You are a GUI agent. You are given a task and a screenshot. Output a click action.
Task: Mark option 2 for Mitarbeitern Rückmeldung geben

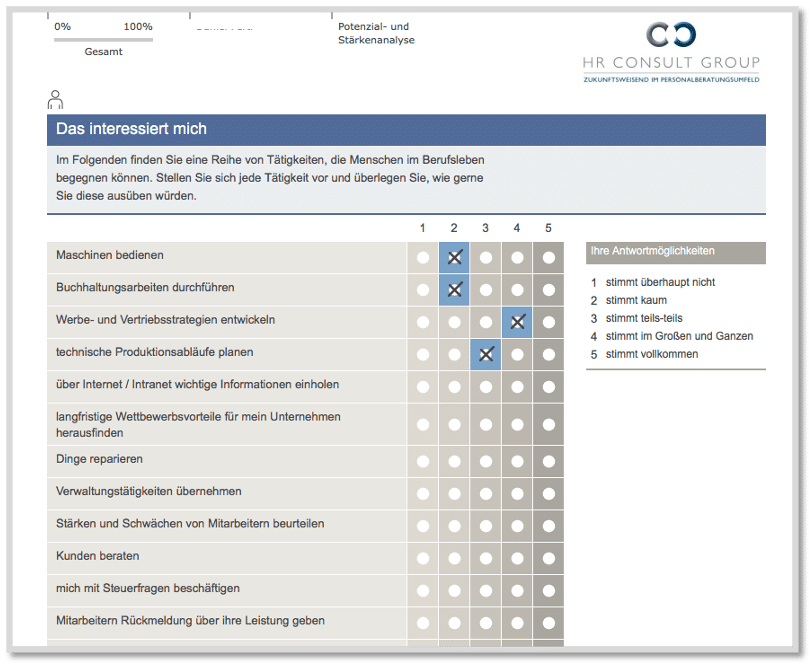[x=454, y=623]
